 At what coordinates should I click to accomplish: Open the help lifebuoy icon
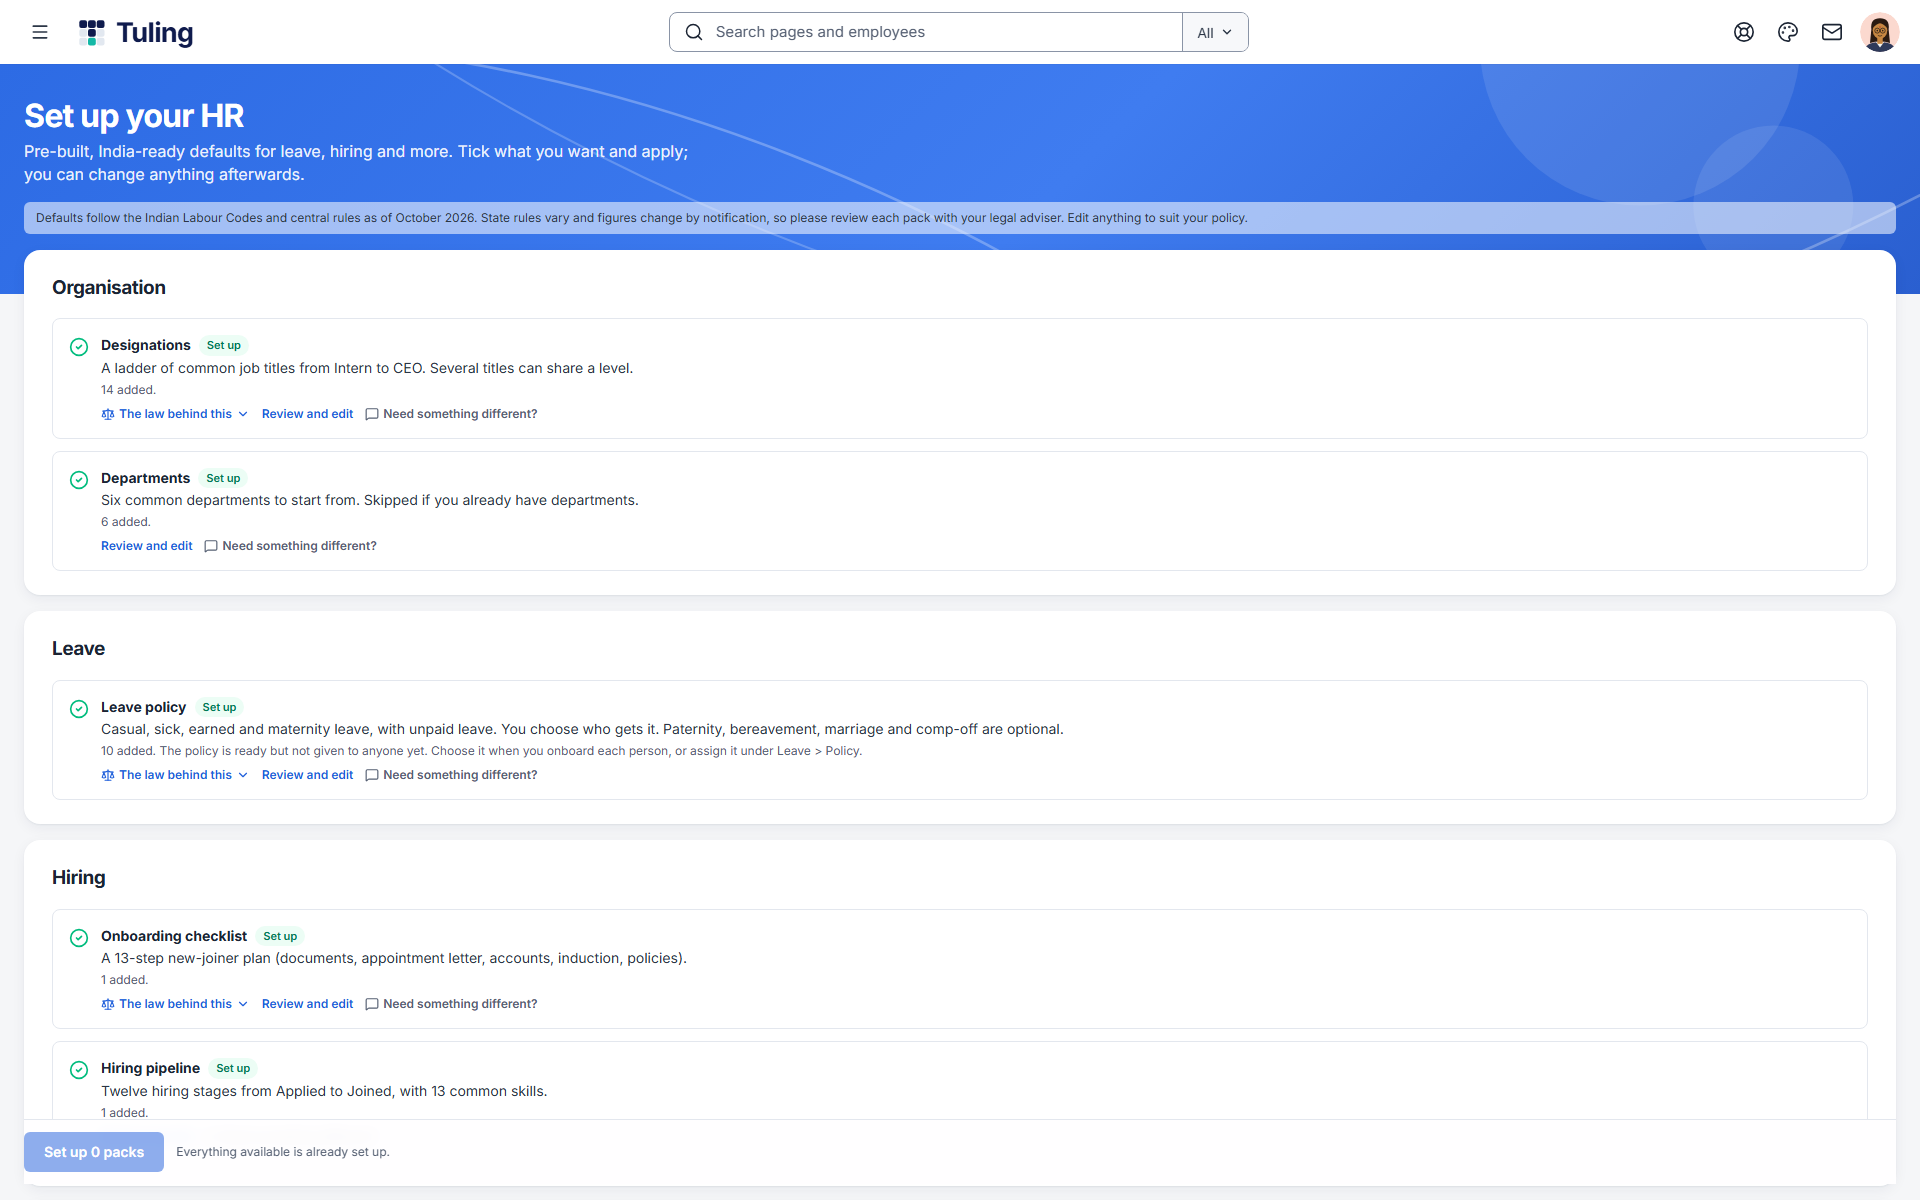coord(1744,32)
